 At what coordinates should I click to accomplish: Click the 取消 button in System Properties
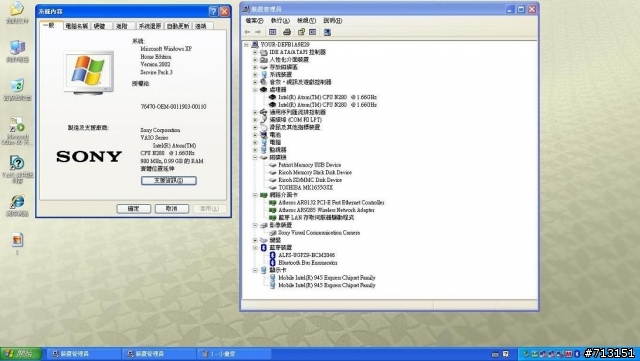tap(171, 209)
